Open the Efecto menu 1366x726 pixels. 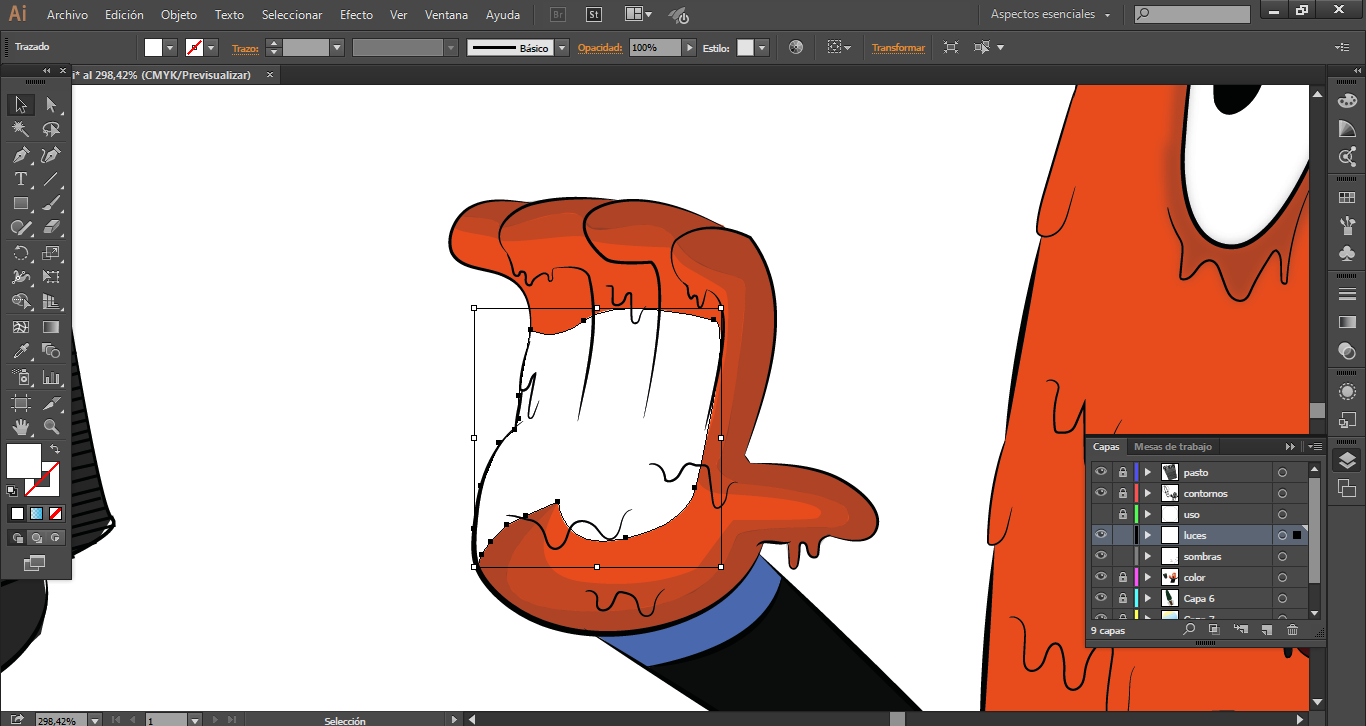356,15
